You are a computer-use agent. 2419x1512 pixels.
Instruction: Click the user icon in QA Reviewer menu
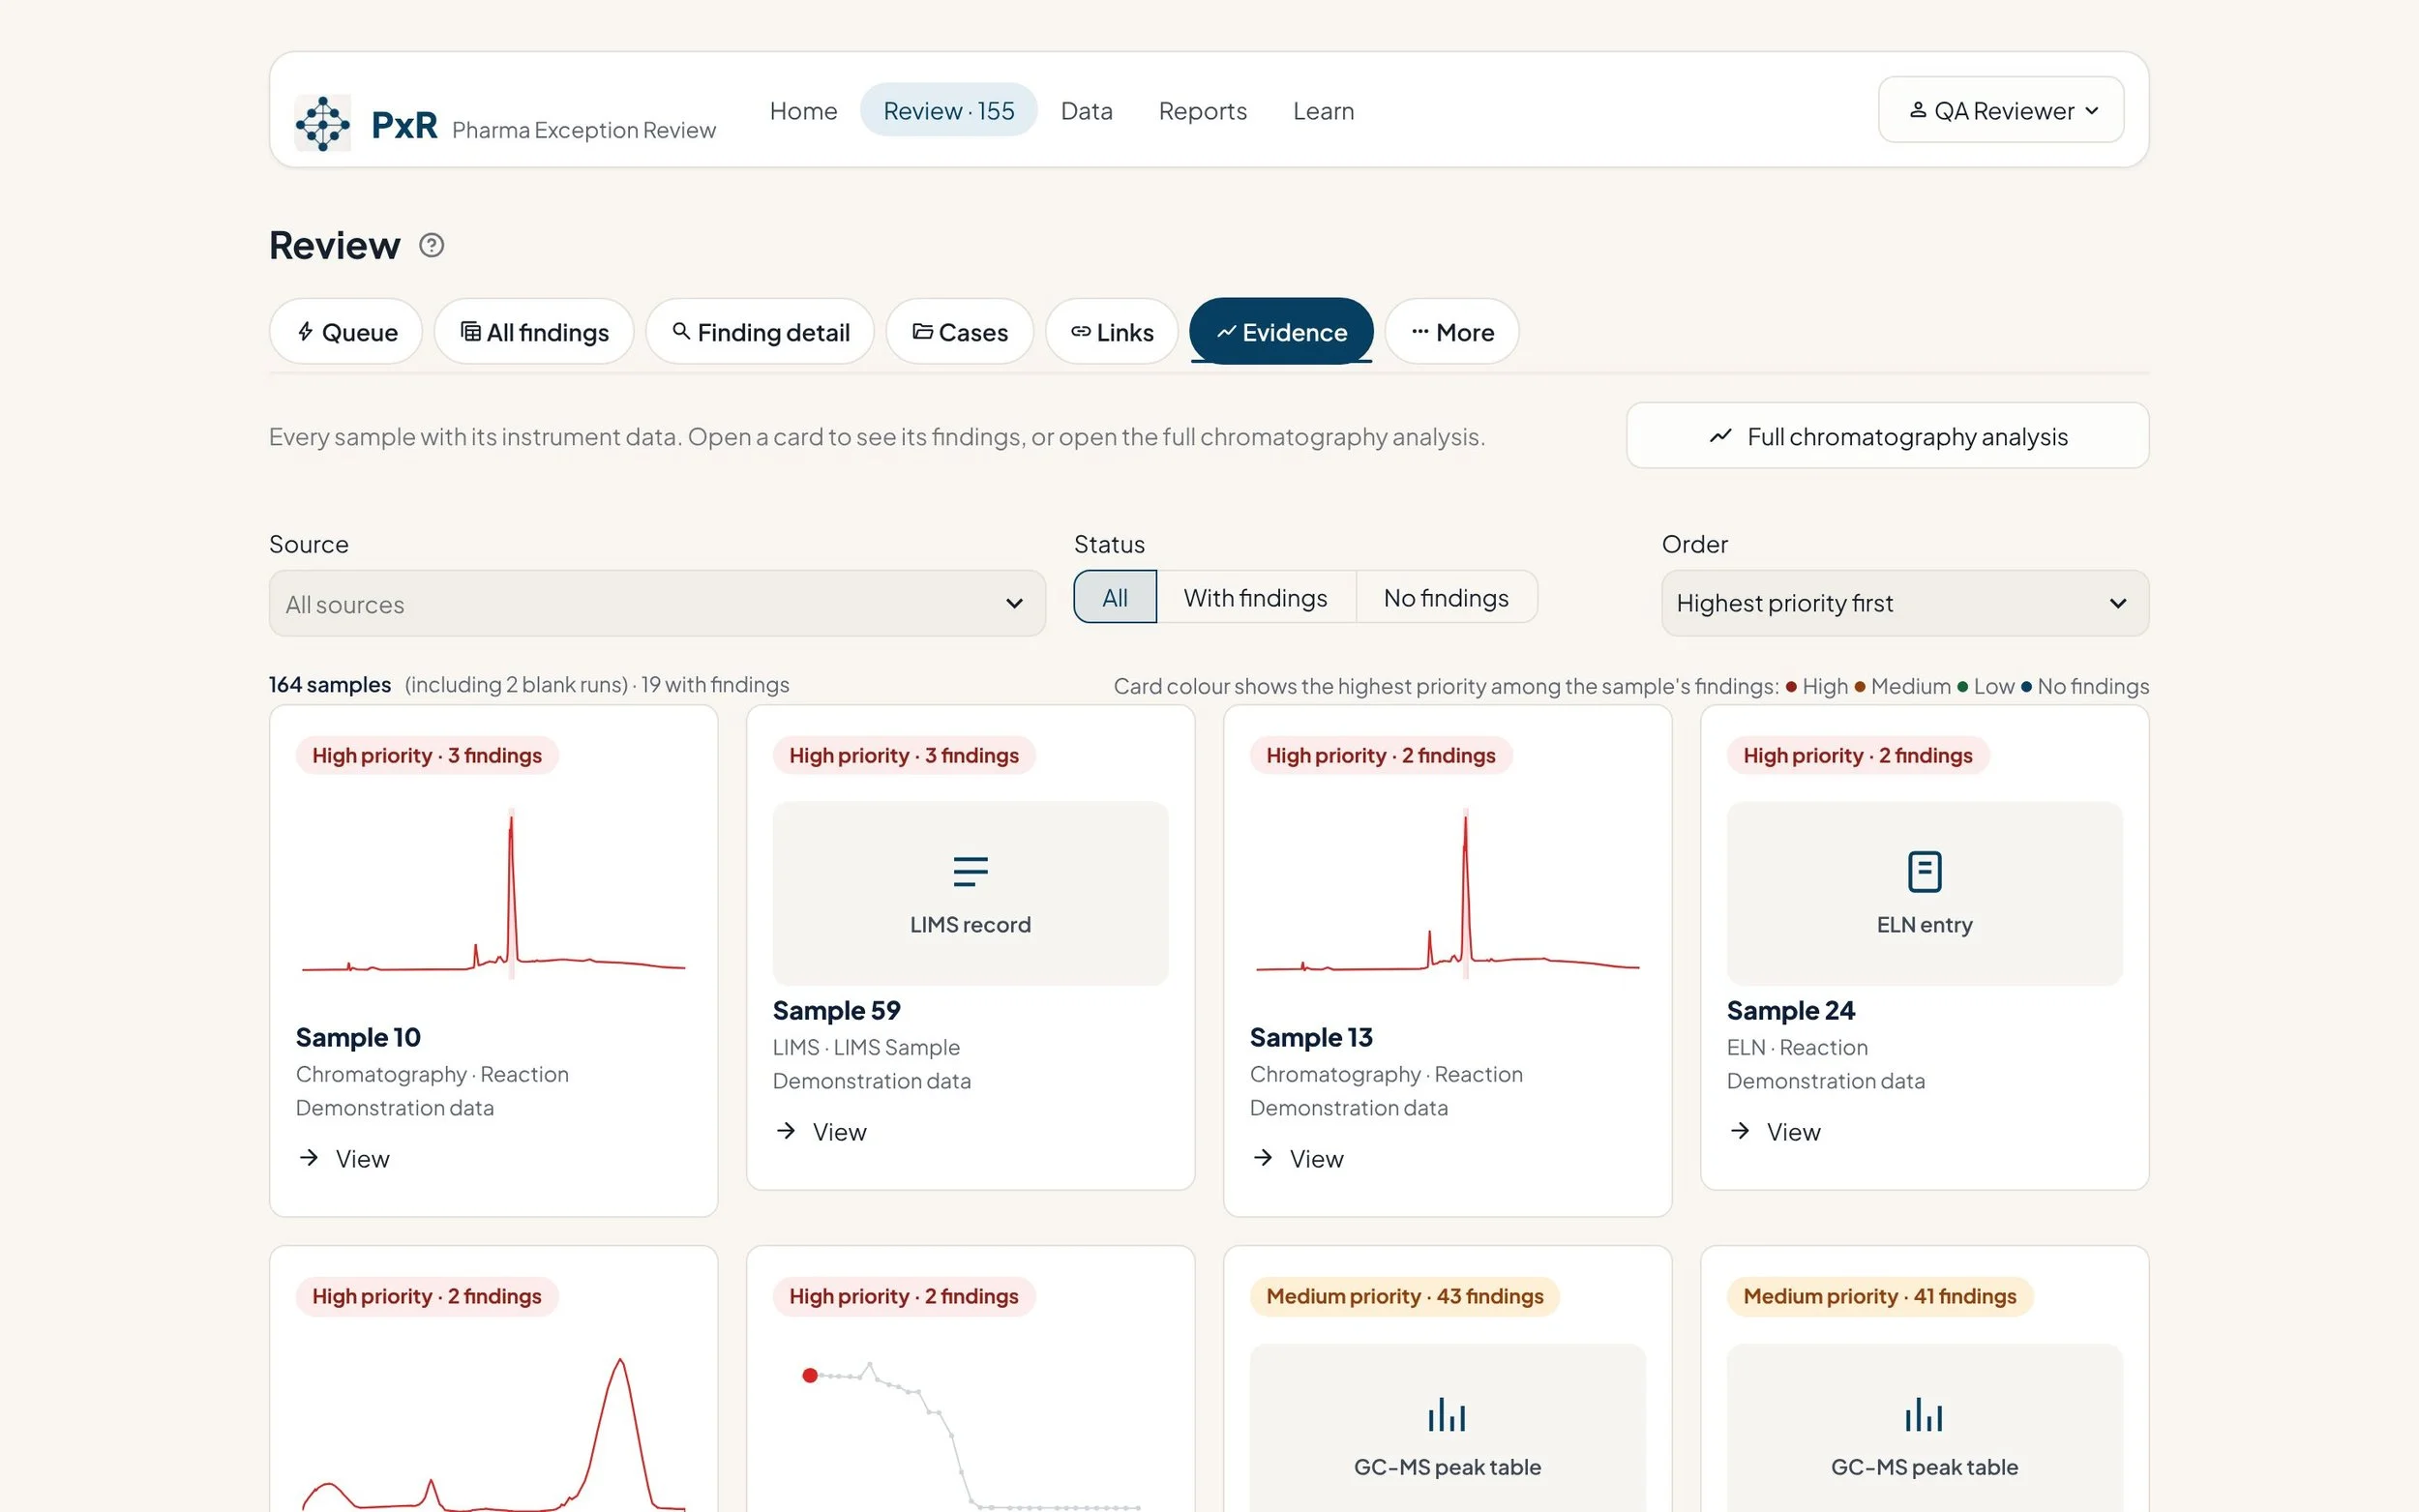1917,110
